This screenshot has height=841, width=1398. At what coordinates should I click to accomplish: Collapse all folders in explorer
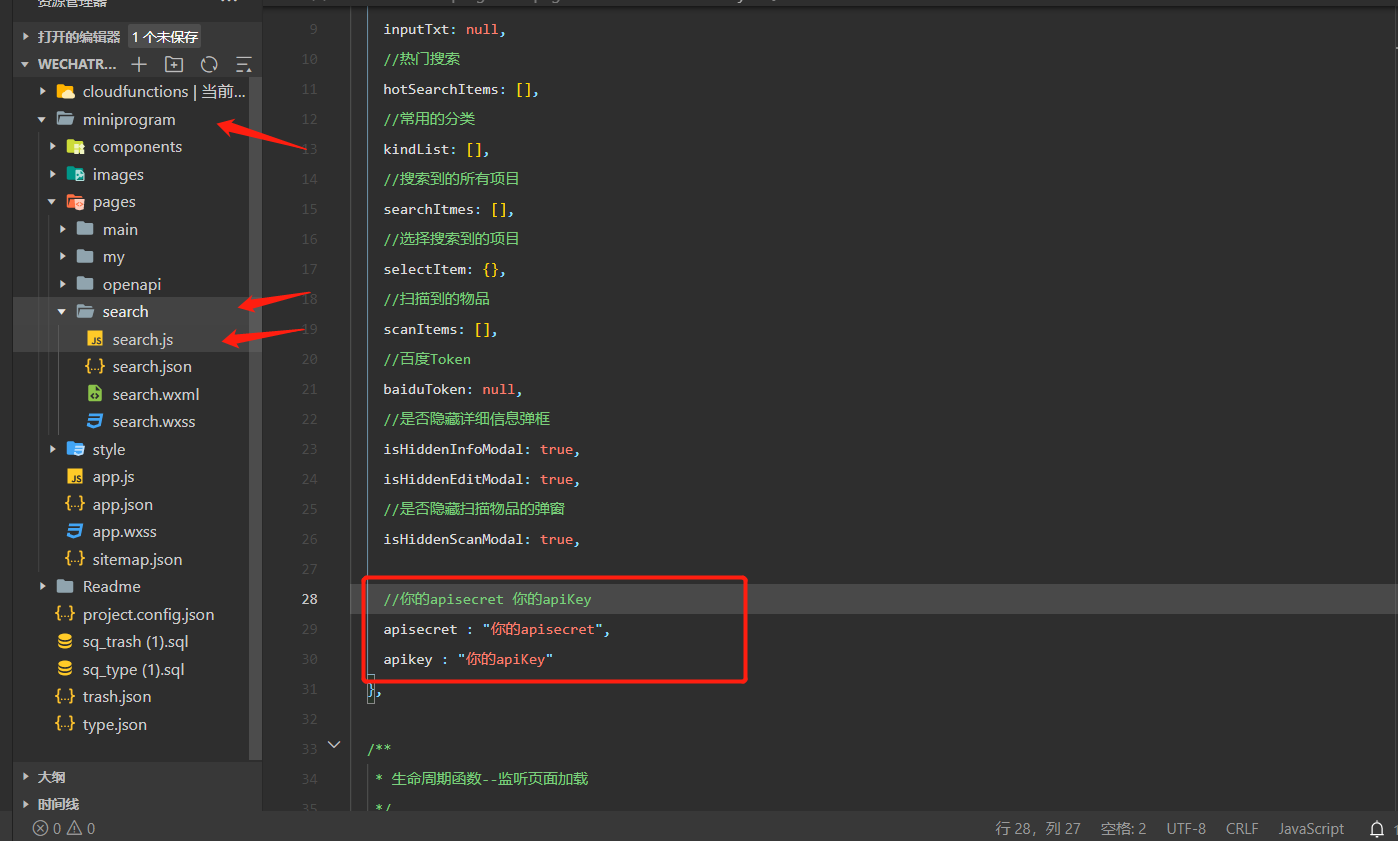[x=243, y=64]
